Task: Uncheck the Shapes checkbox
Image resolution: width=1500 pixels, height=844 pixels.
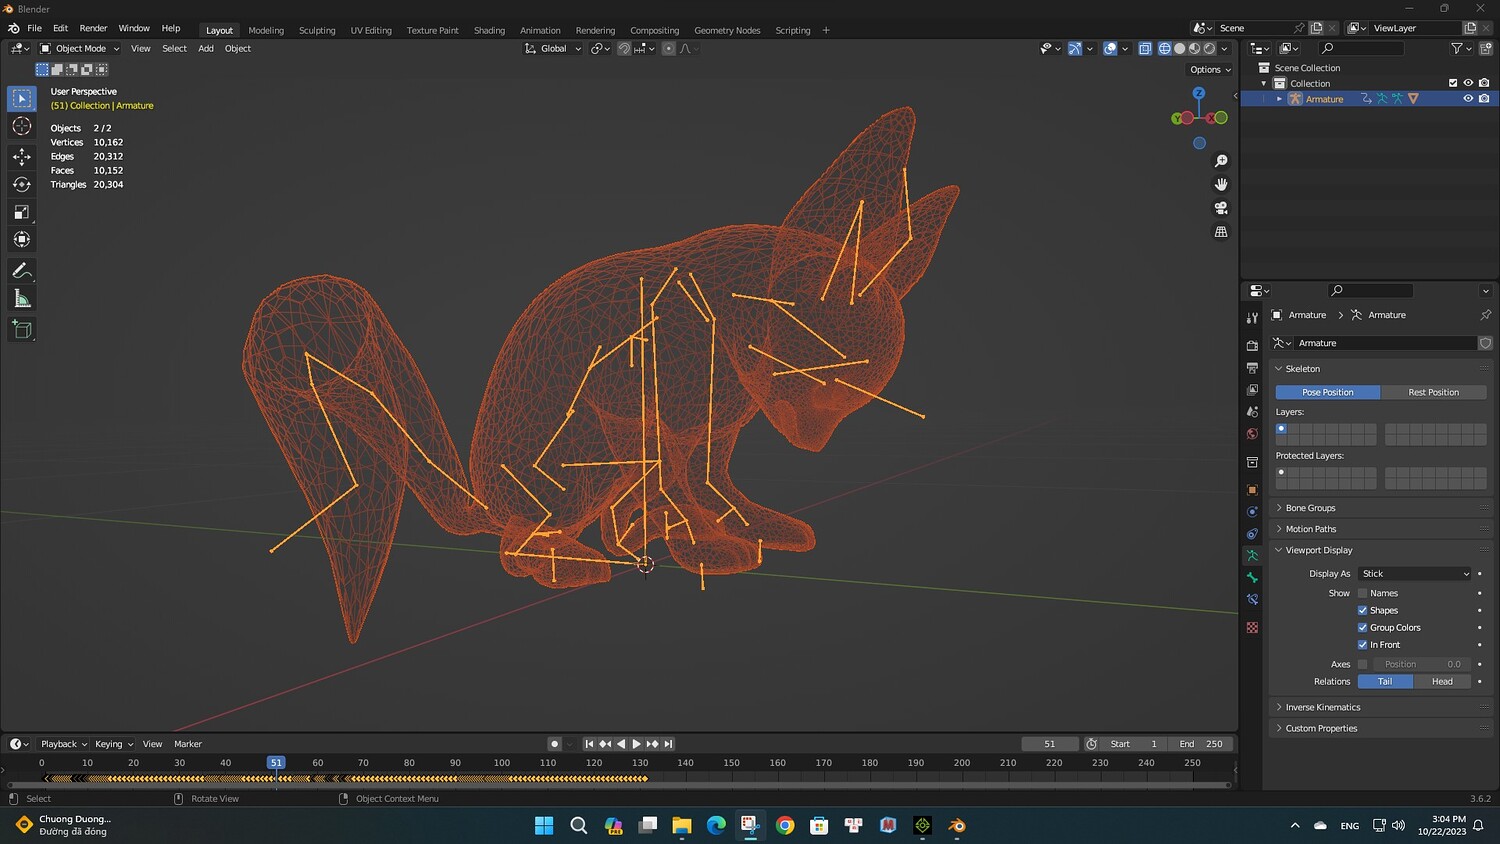Action: (1362, 610)
